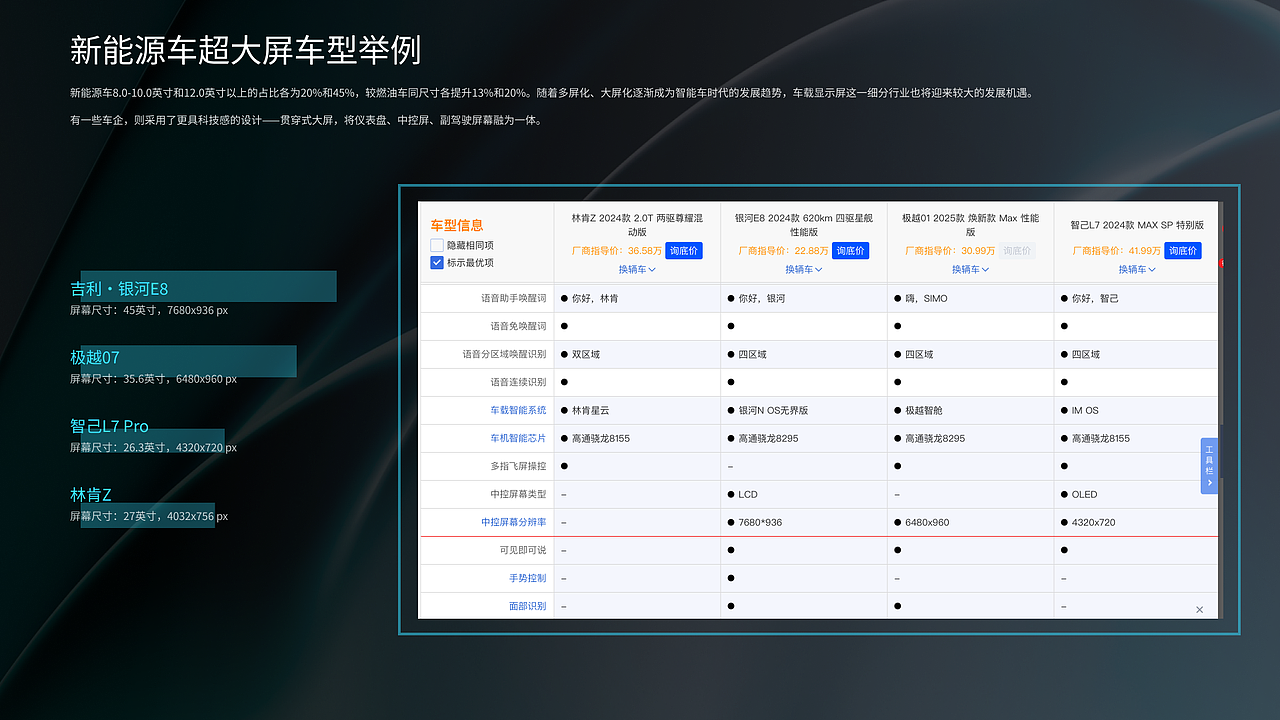The image size is (1280, 720).
Task: Click 询底价 for 林肯Z 2024款
Action: tap(684, 251)
